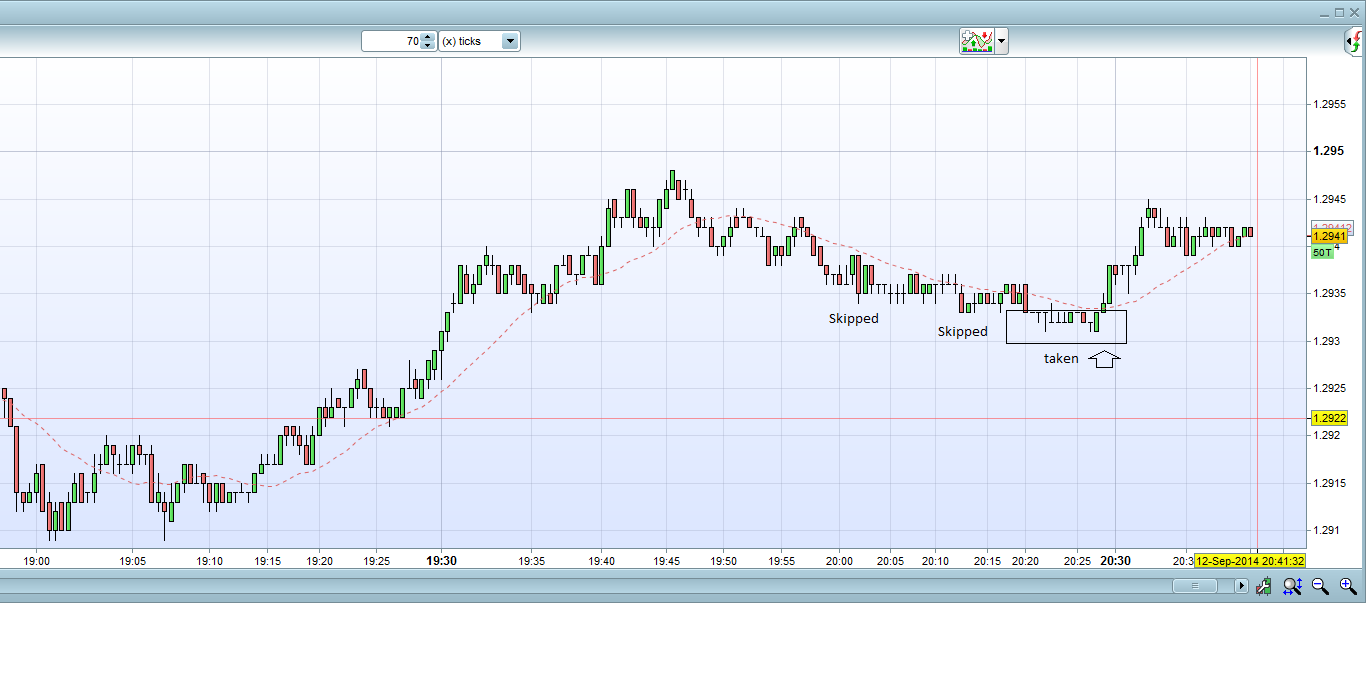Click the 1.2935 price axis label

tap(1330, 293)
